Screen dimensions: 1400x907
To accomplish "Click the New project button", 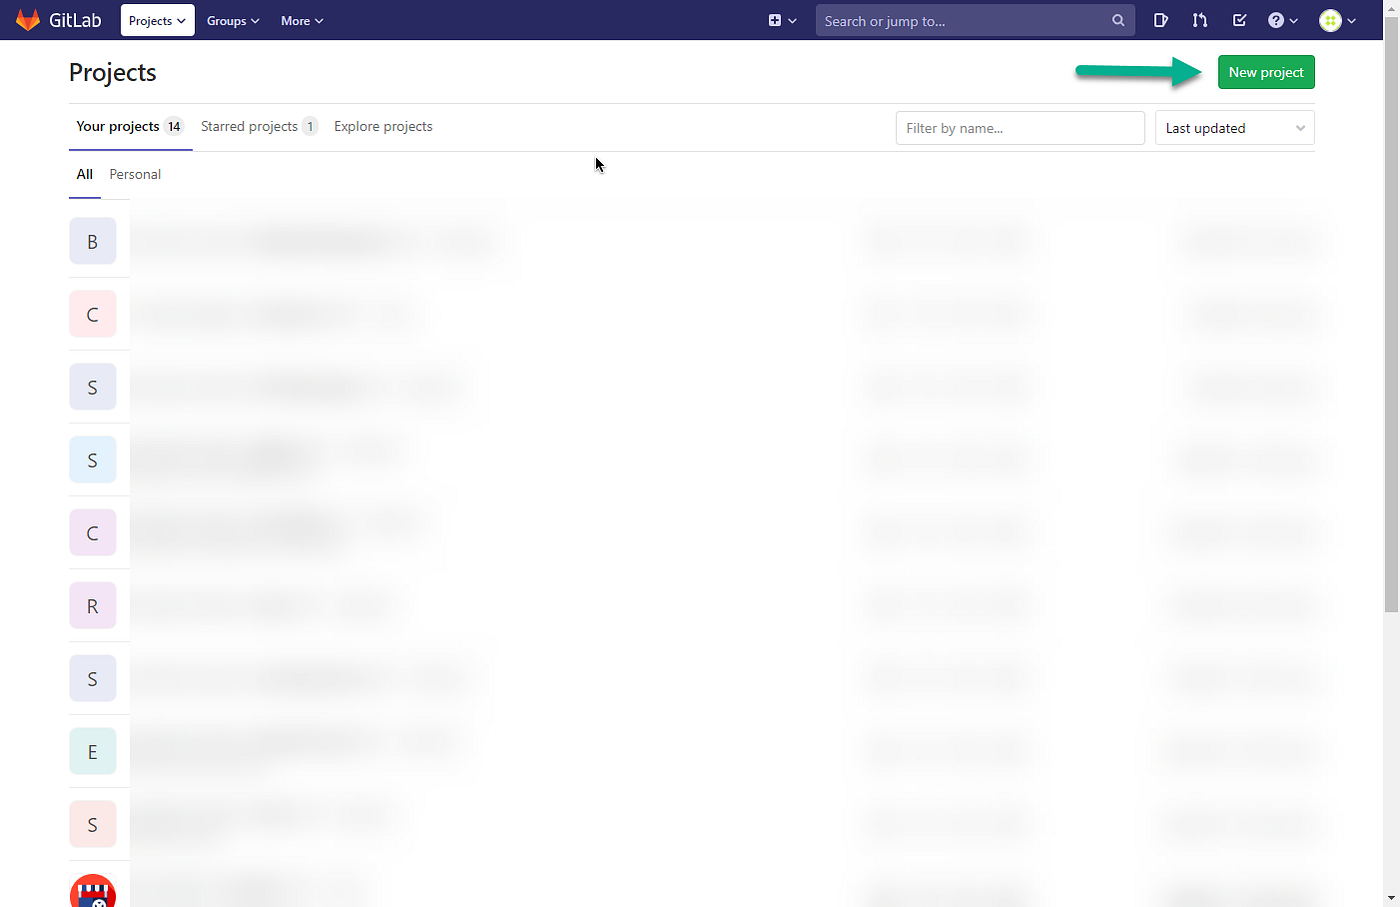I will click(1266, 71).
